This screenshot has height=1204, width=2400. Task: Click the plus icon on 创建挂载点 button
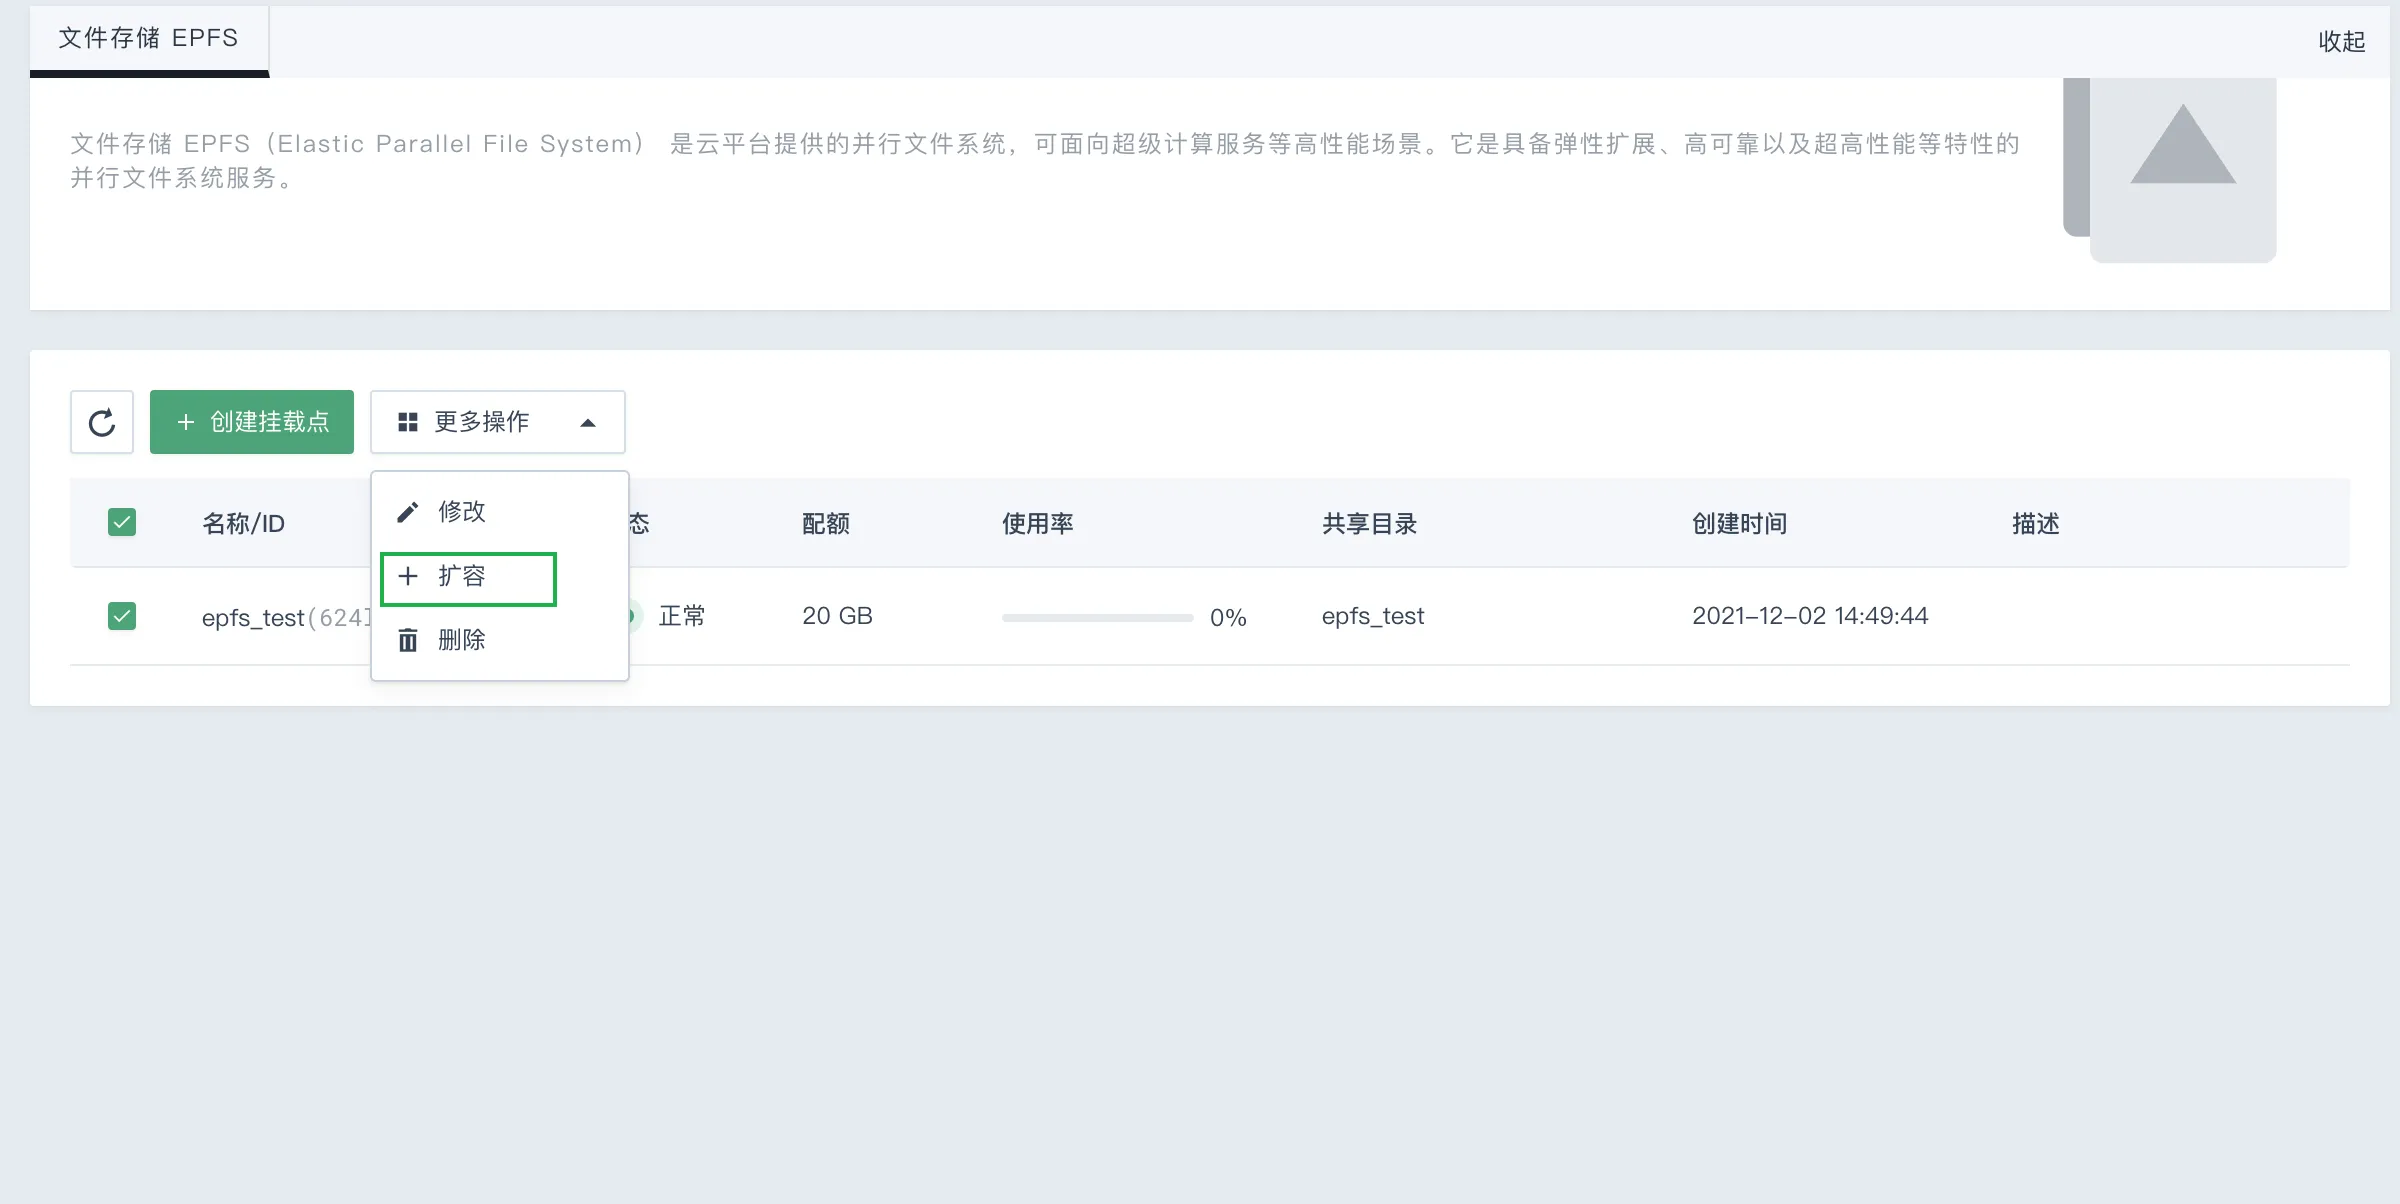click(x=185, y=422)
